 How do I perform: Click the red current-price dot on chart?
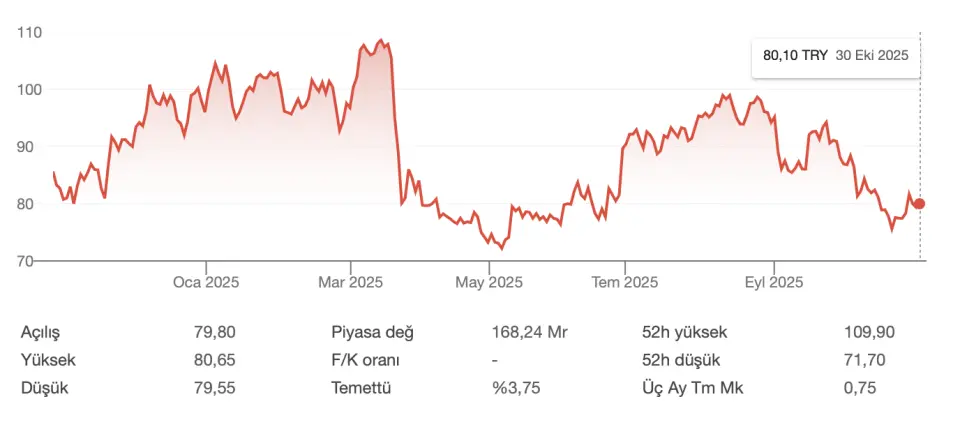(919, 204)
